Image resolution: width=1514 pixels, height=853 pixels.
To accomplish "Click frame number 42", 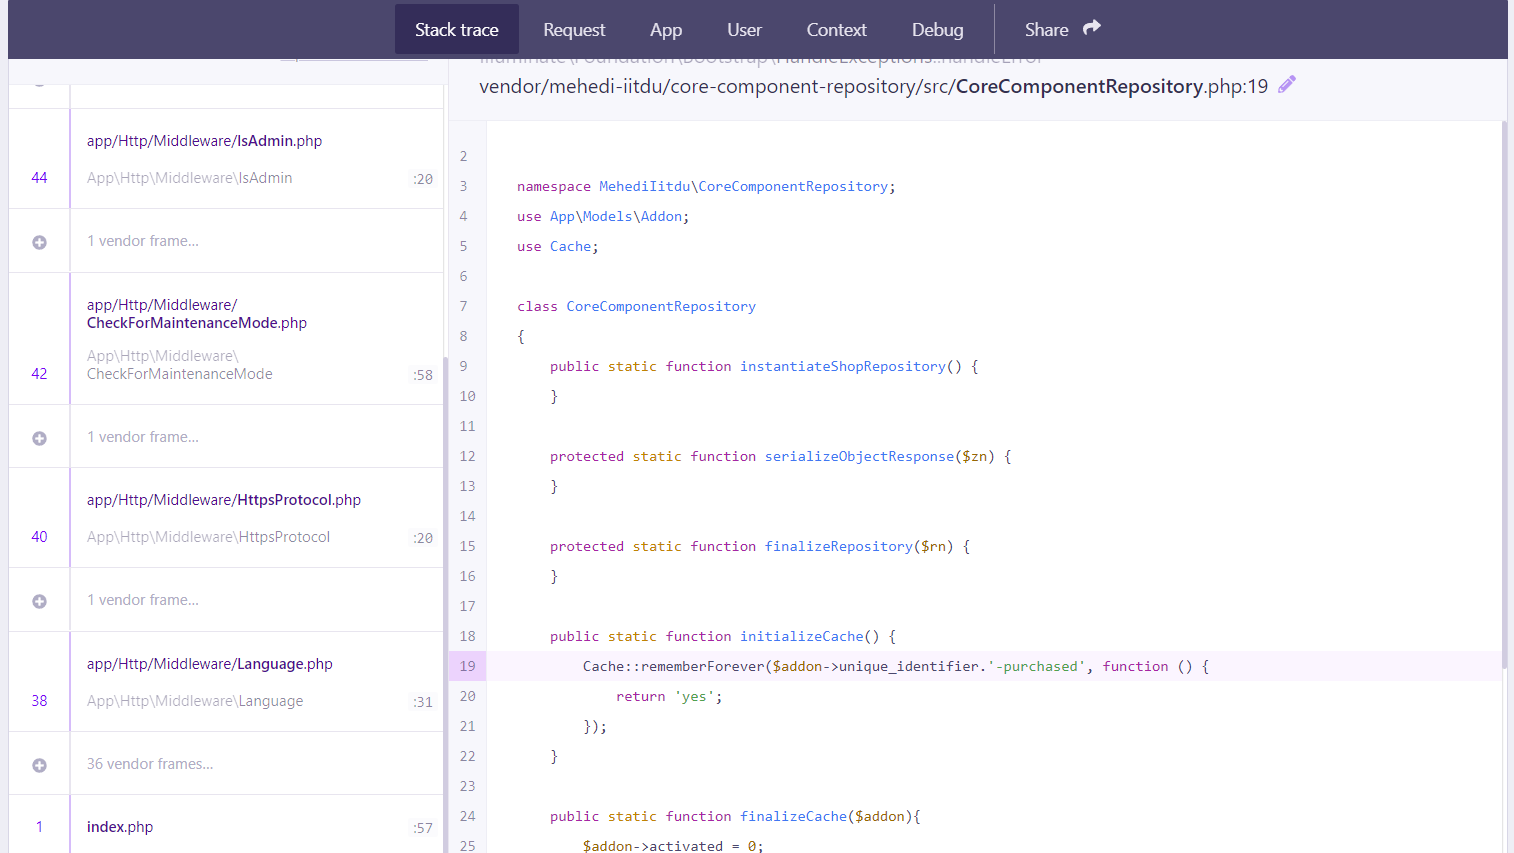I will click(39, 373).
